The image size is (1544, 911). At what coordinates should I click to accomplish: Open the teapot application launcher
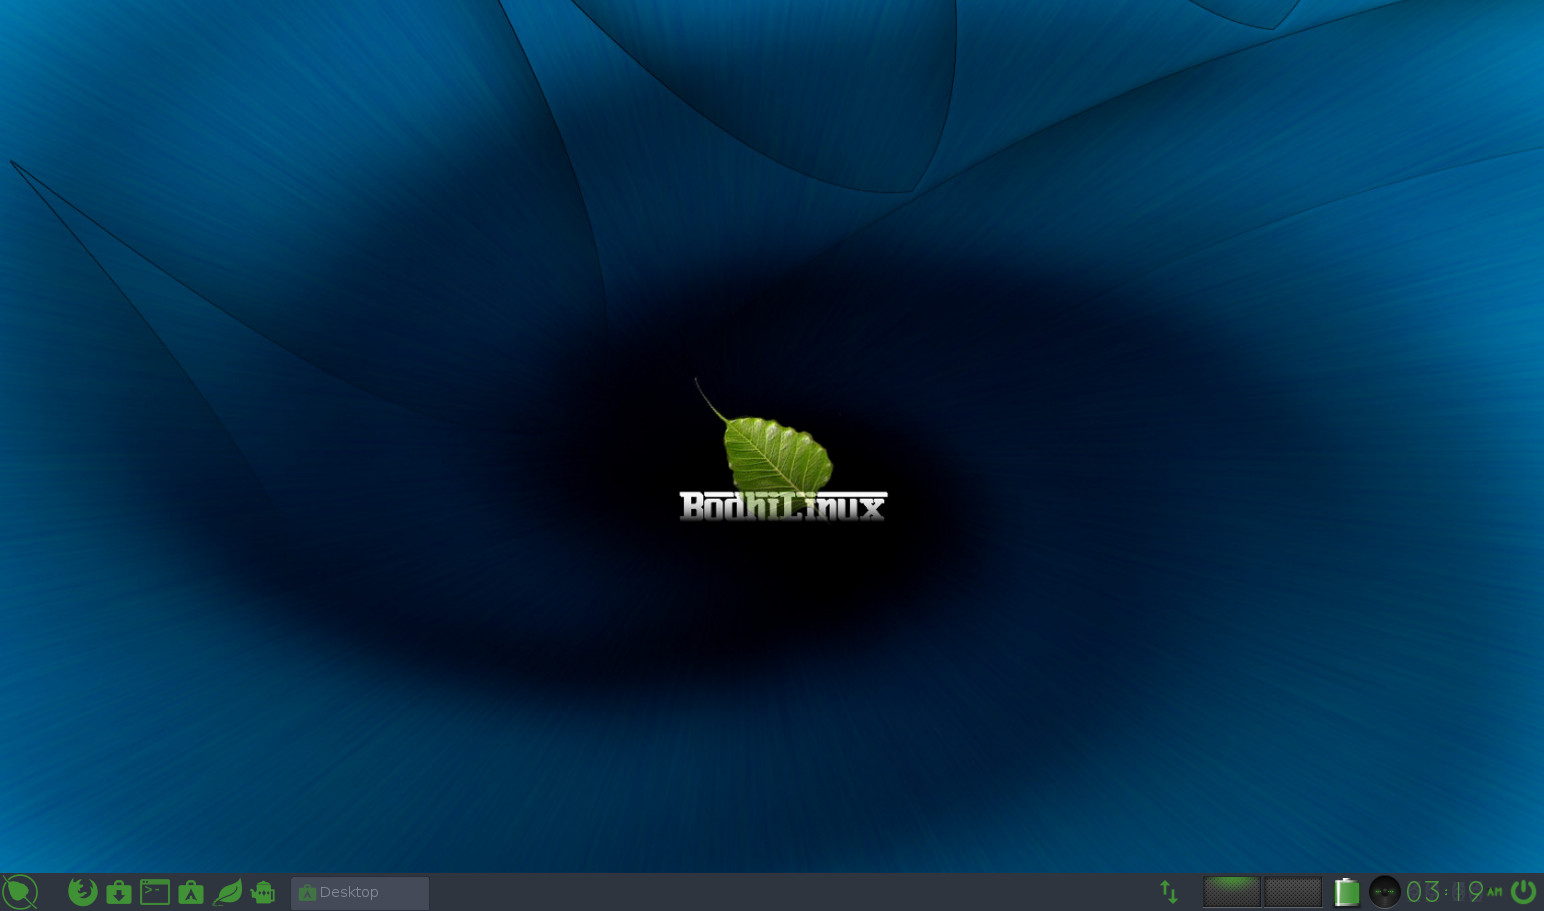(263, 892)
